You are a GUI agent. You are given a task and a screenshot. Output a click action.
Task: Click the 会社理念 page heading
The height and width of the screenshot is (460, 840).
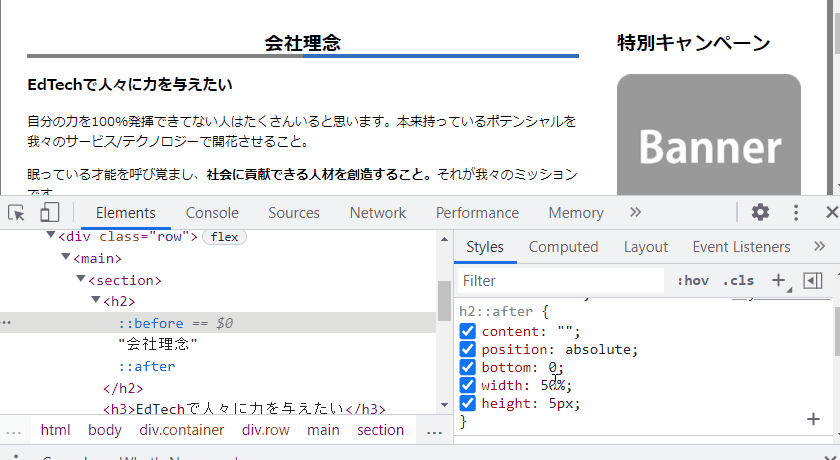[303, 43]
